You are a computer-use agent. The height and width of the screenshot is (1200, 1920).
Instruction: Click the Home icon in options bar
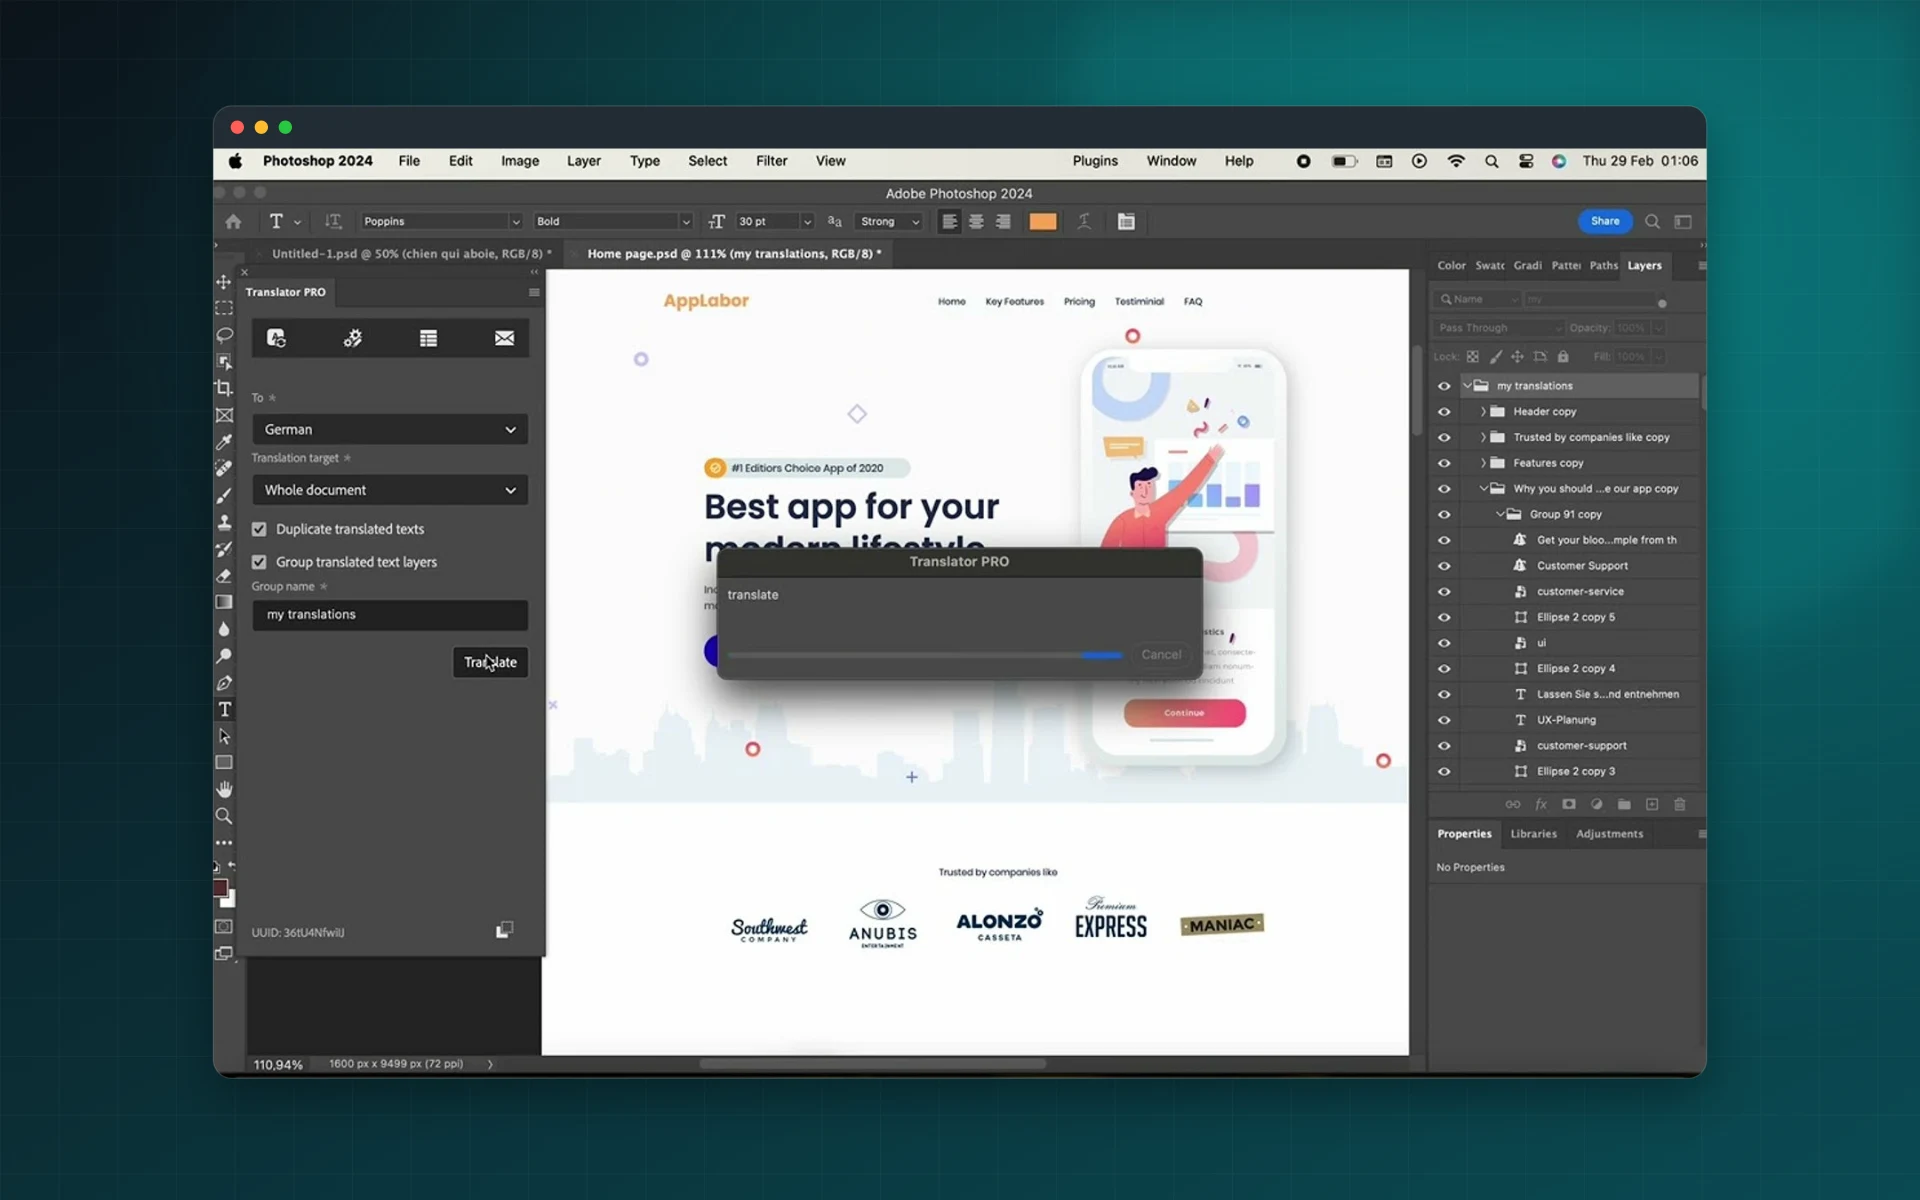point(233,221)
